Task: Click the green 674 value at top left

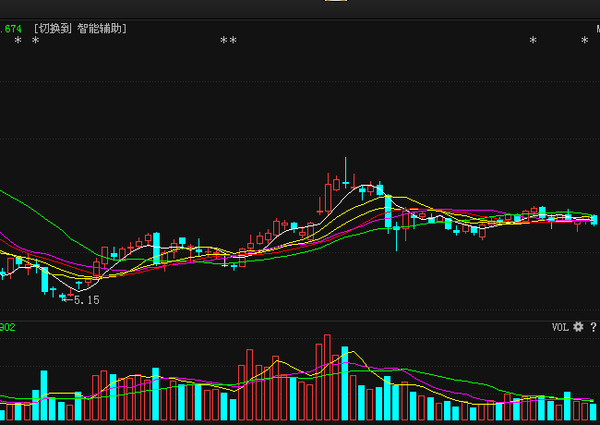Action: (x=12, y=29)
